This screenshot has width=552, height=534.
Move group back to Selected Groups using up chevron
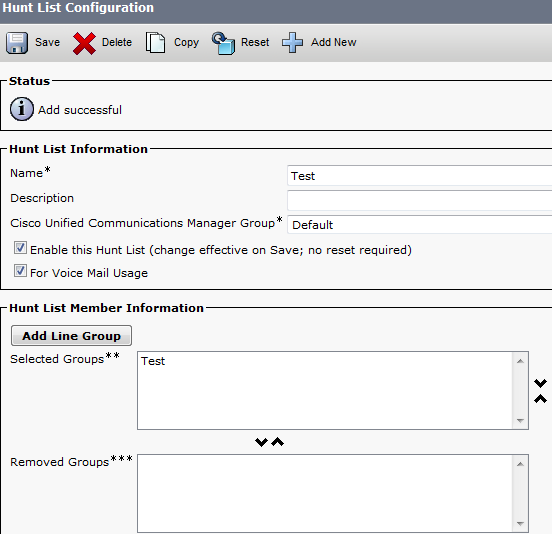[277, 442]
